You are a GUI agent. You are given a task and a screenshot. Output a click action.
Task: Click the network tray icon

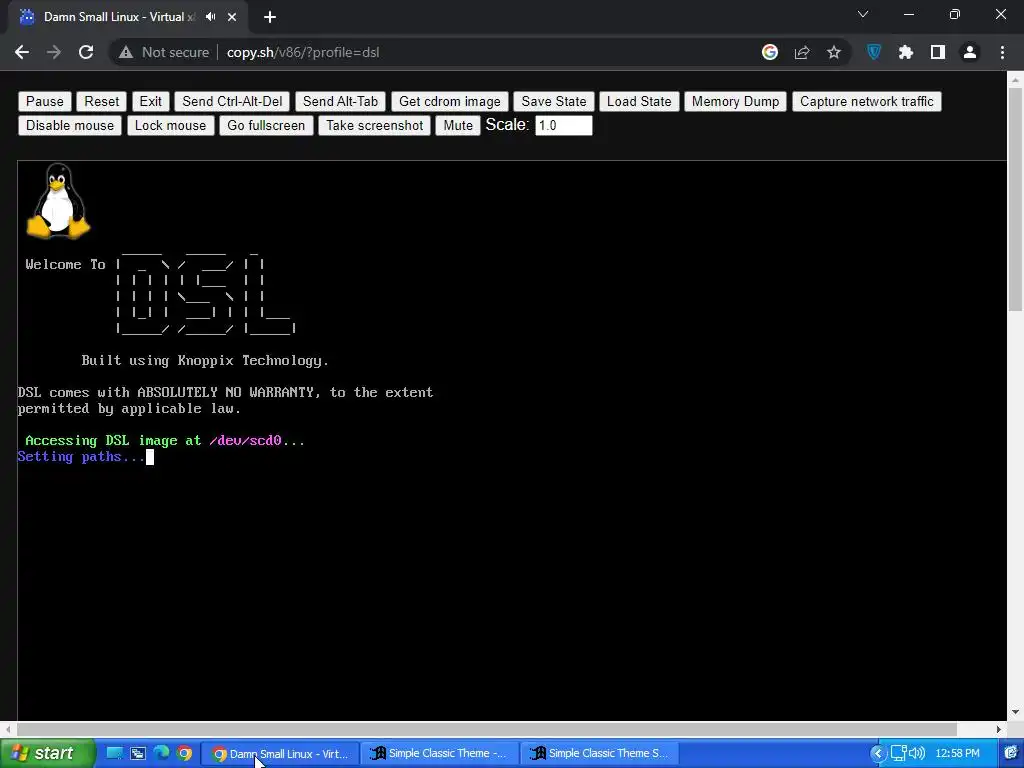(899, 754)
